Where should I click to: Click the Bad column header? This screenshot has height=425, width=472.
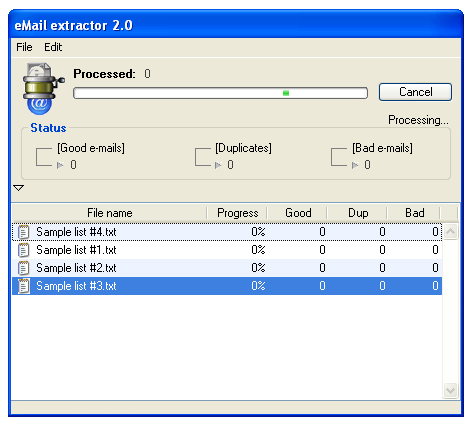(x=414, y=213)
